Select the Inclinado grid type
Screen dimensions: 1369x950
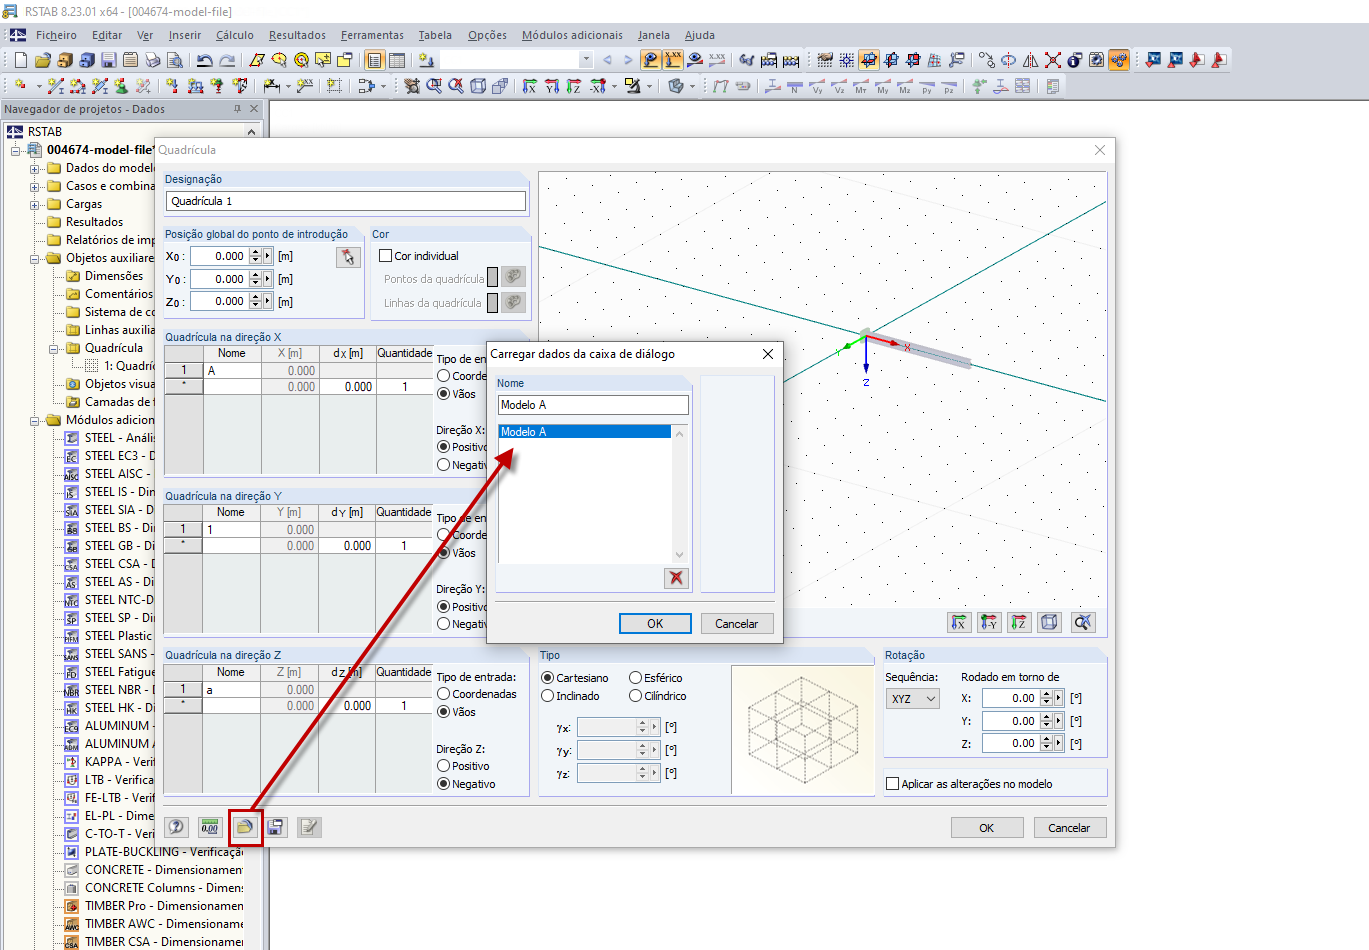[548, 696]
